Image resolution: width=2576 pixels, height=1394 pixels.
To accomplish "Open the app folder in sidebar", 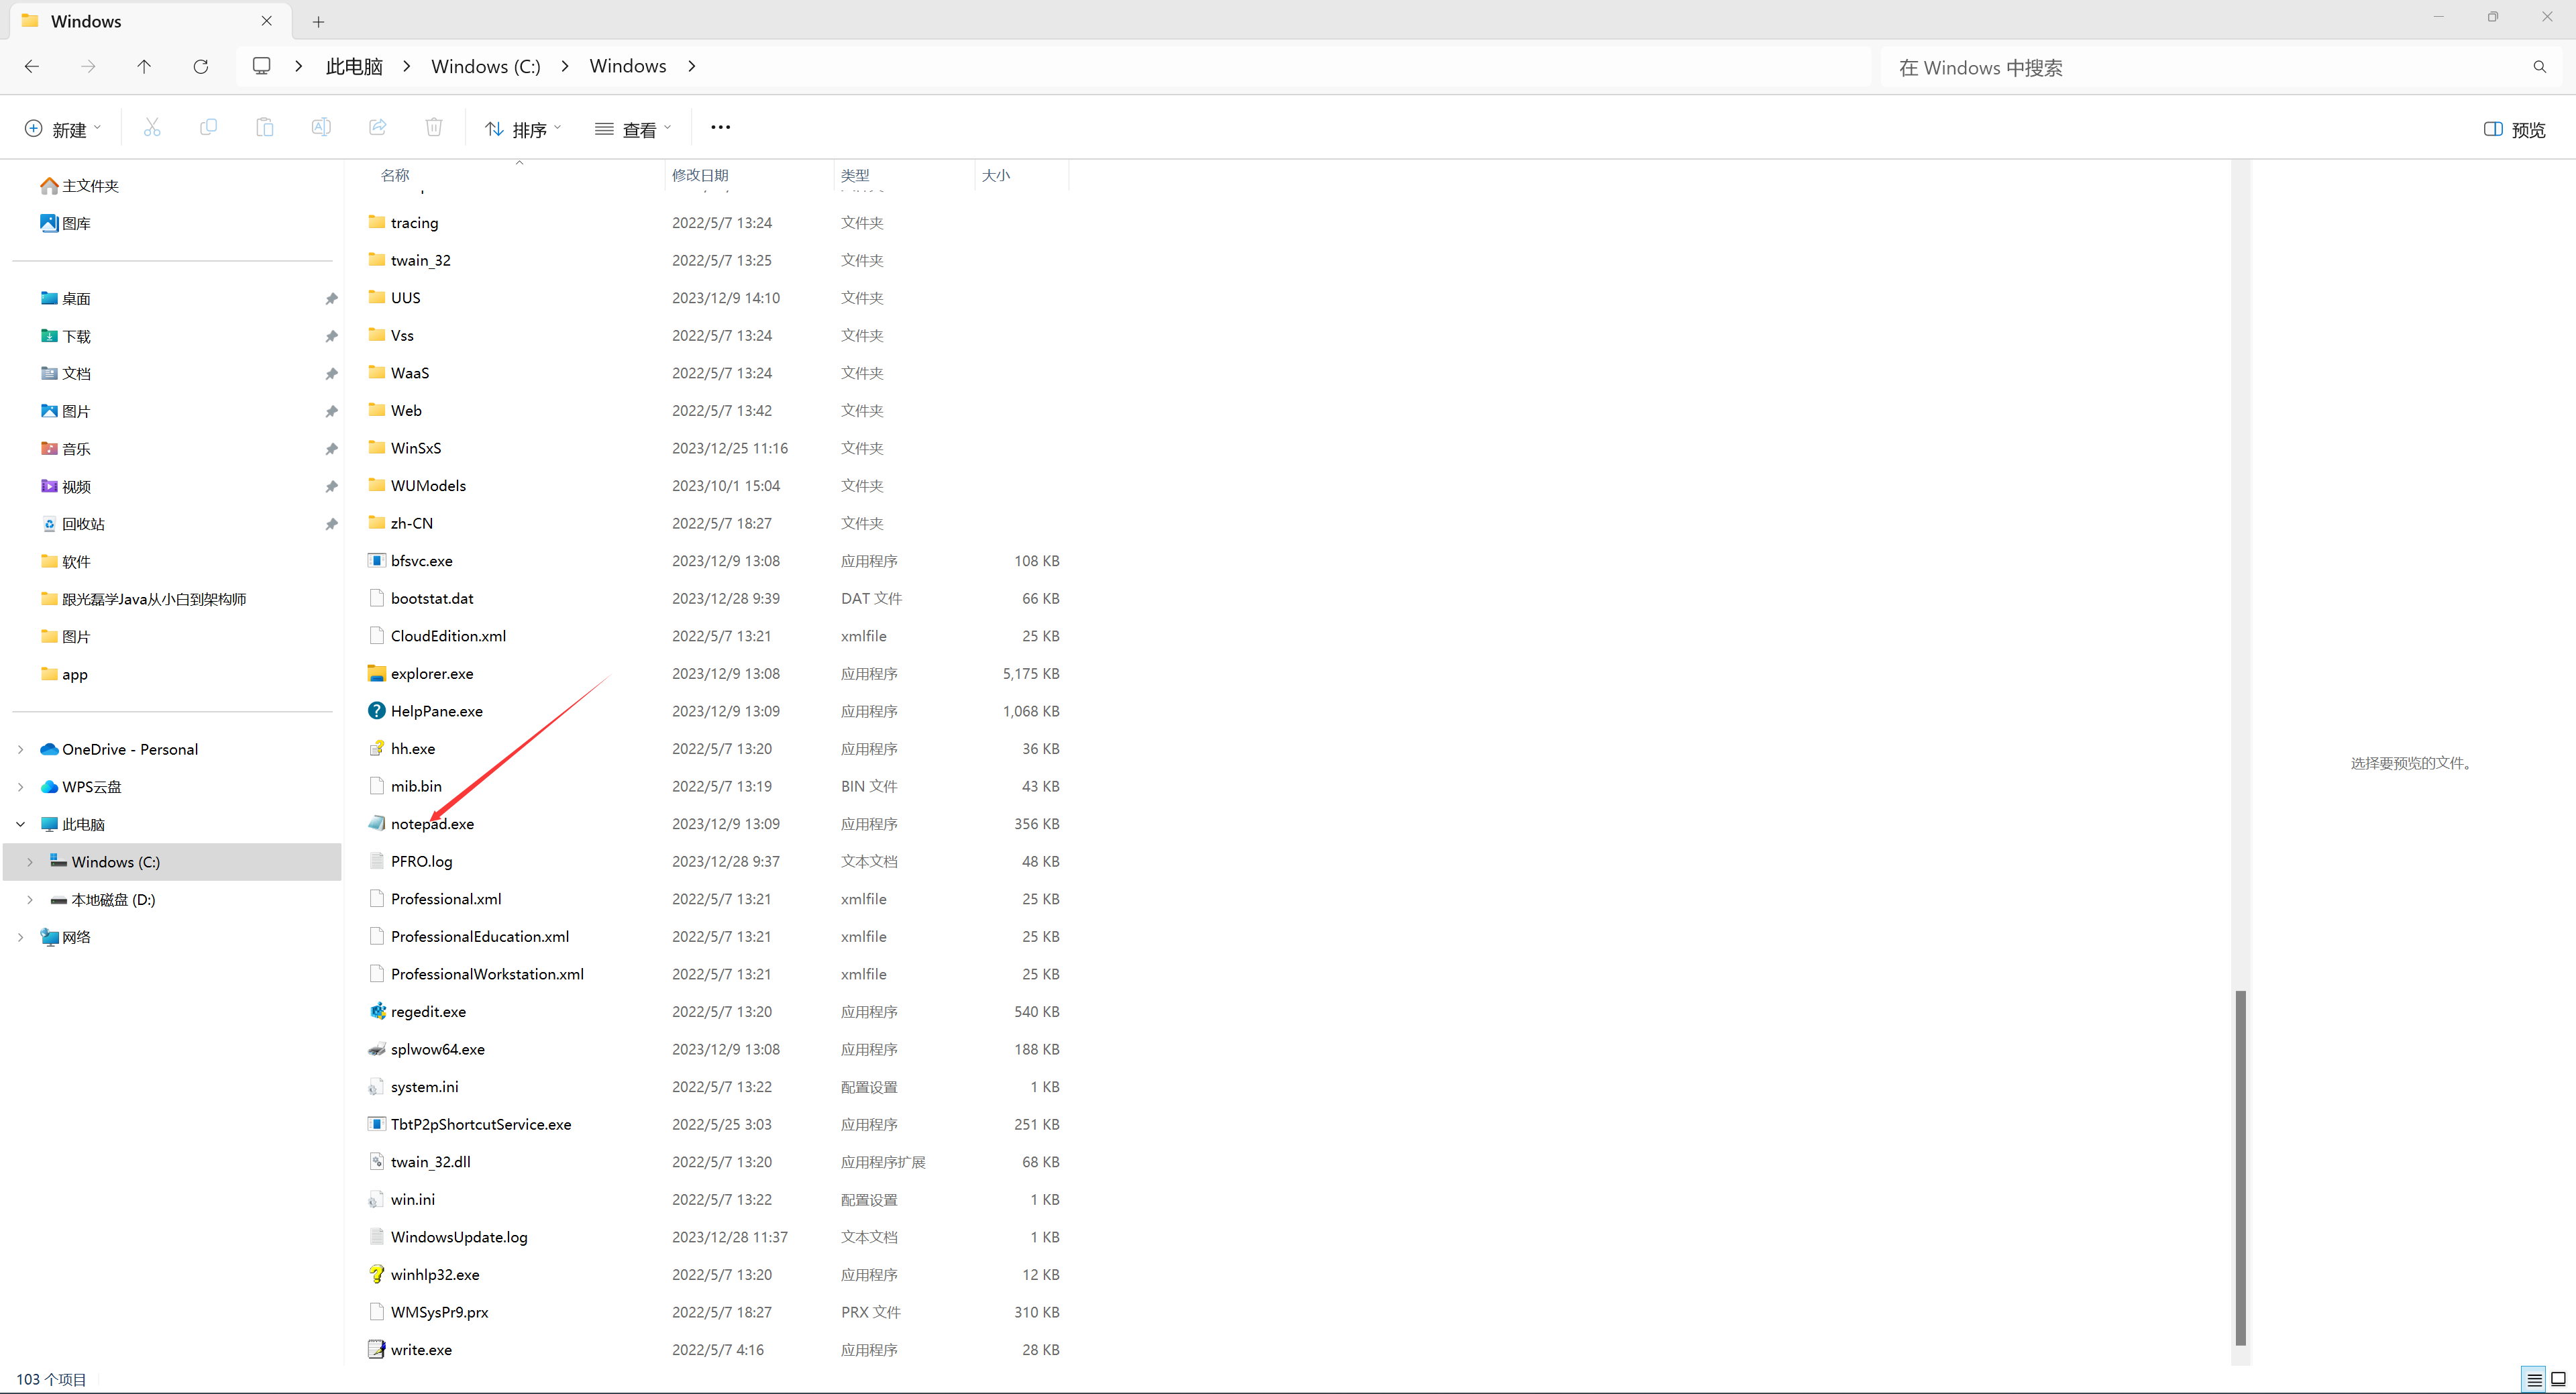I will pyautogui.click(x=65, y=674).
